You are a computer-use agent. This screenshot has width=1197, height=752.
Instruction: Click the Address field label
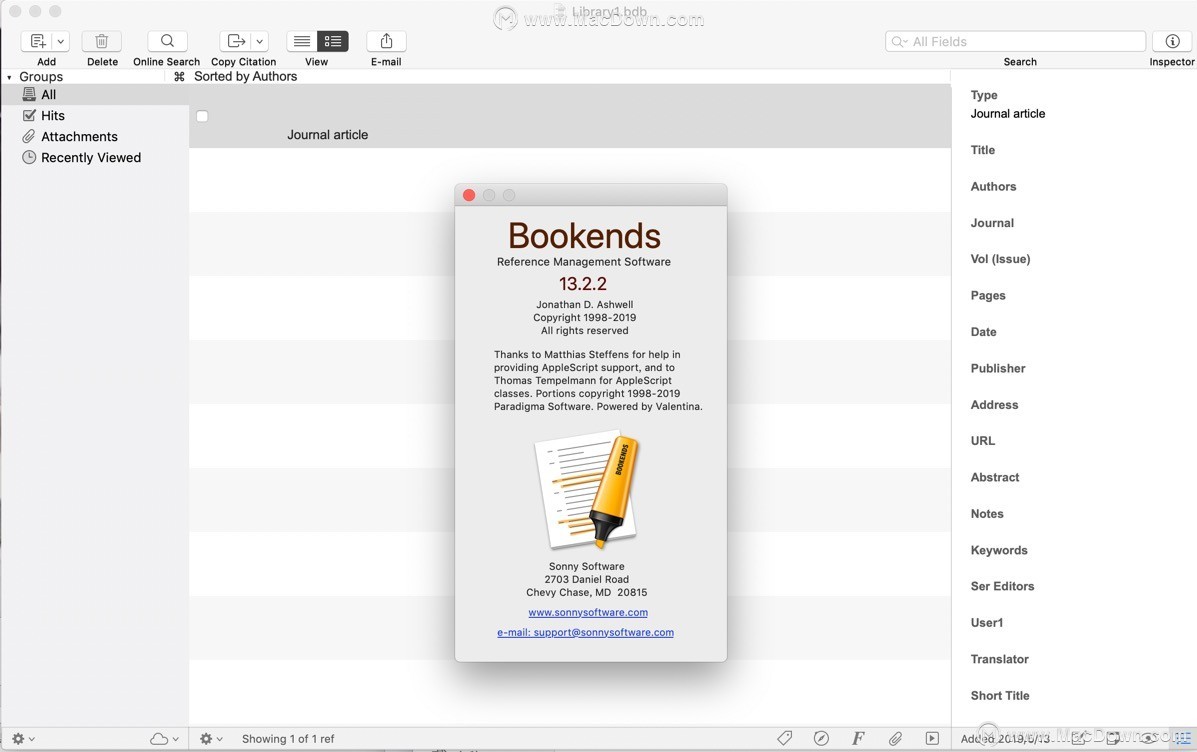click(x=994, y=405)
